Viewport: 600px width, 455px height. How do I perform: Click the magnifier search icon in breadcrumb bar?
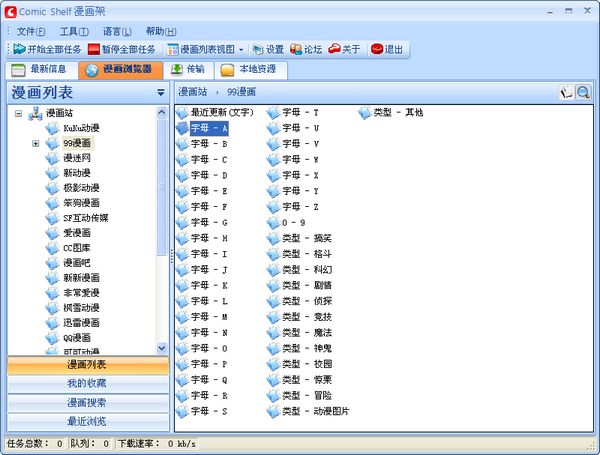pos(583,92)
